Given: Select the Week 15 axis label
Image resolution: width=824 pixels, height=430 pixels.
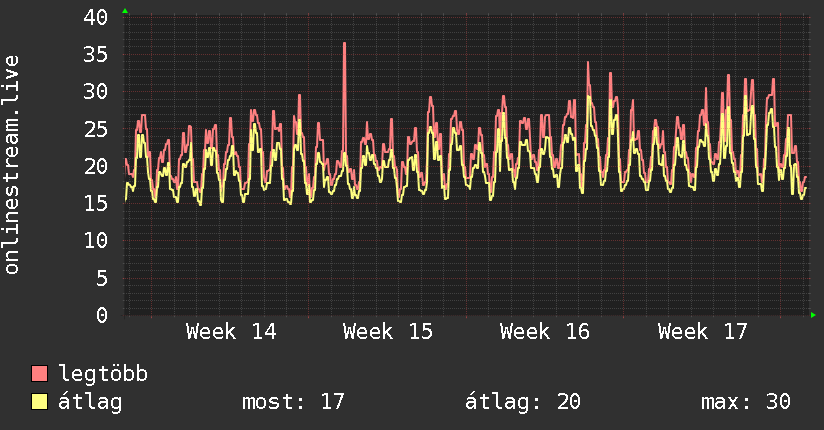Looking at the screenshot, I should point(388,332).
